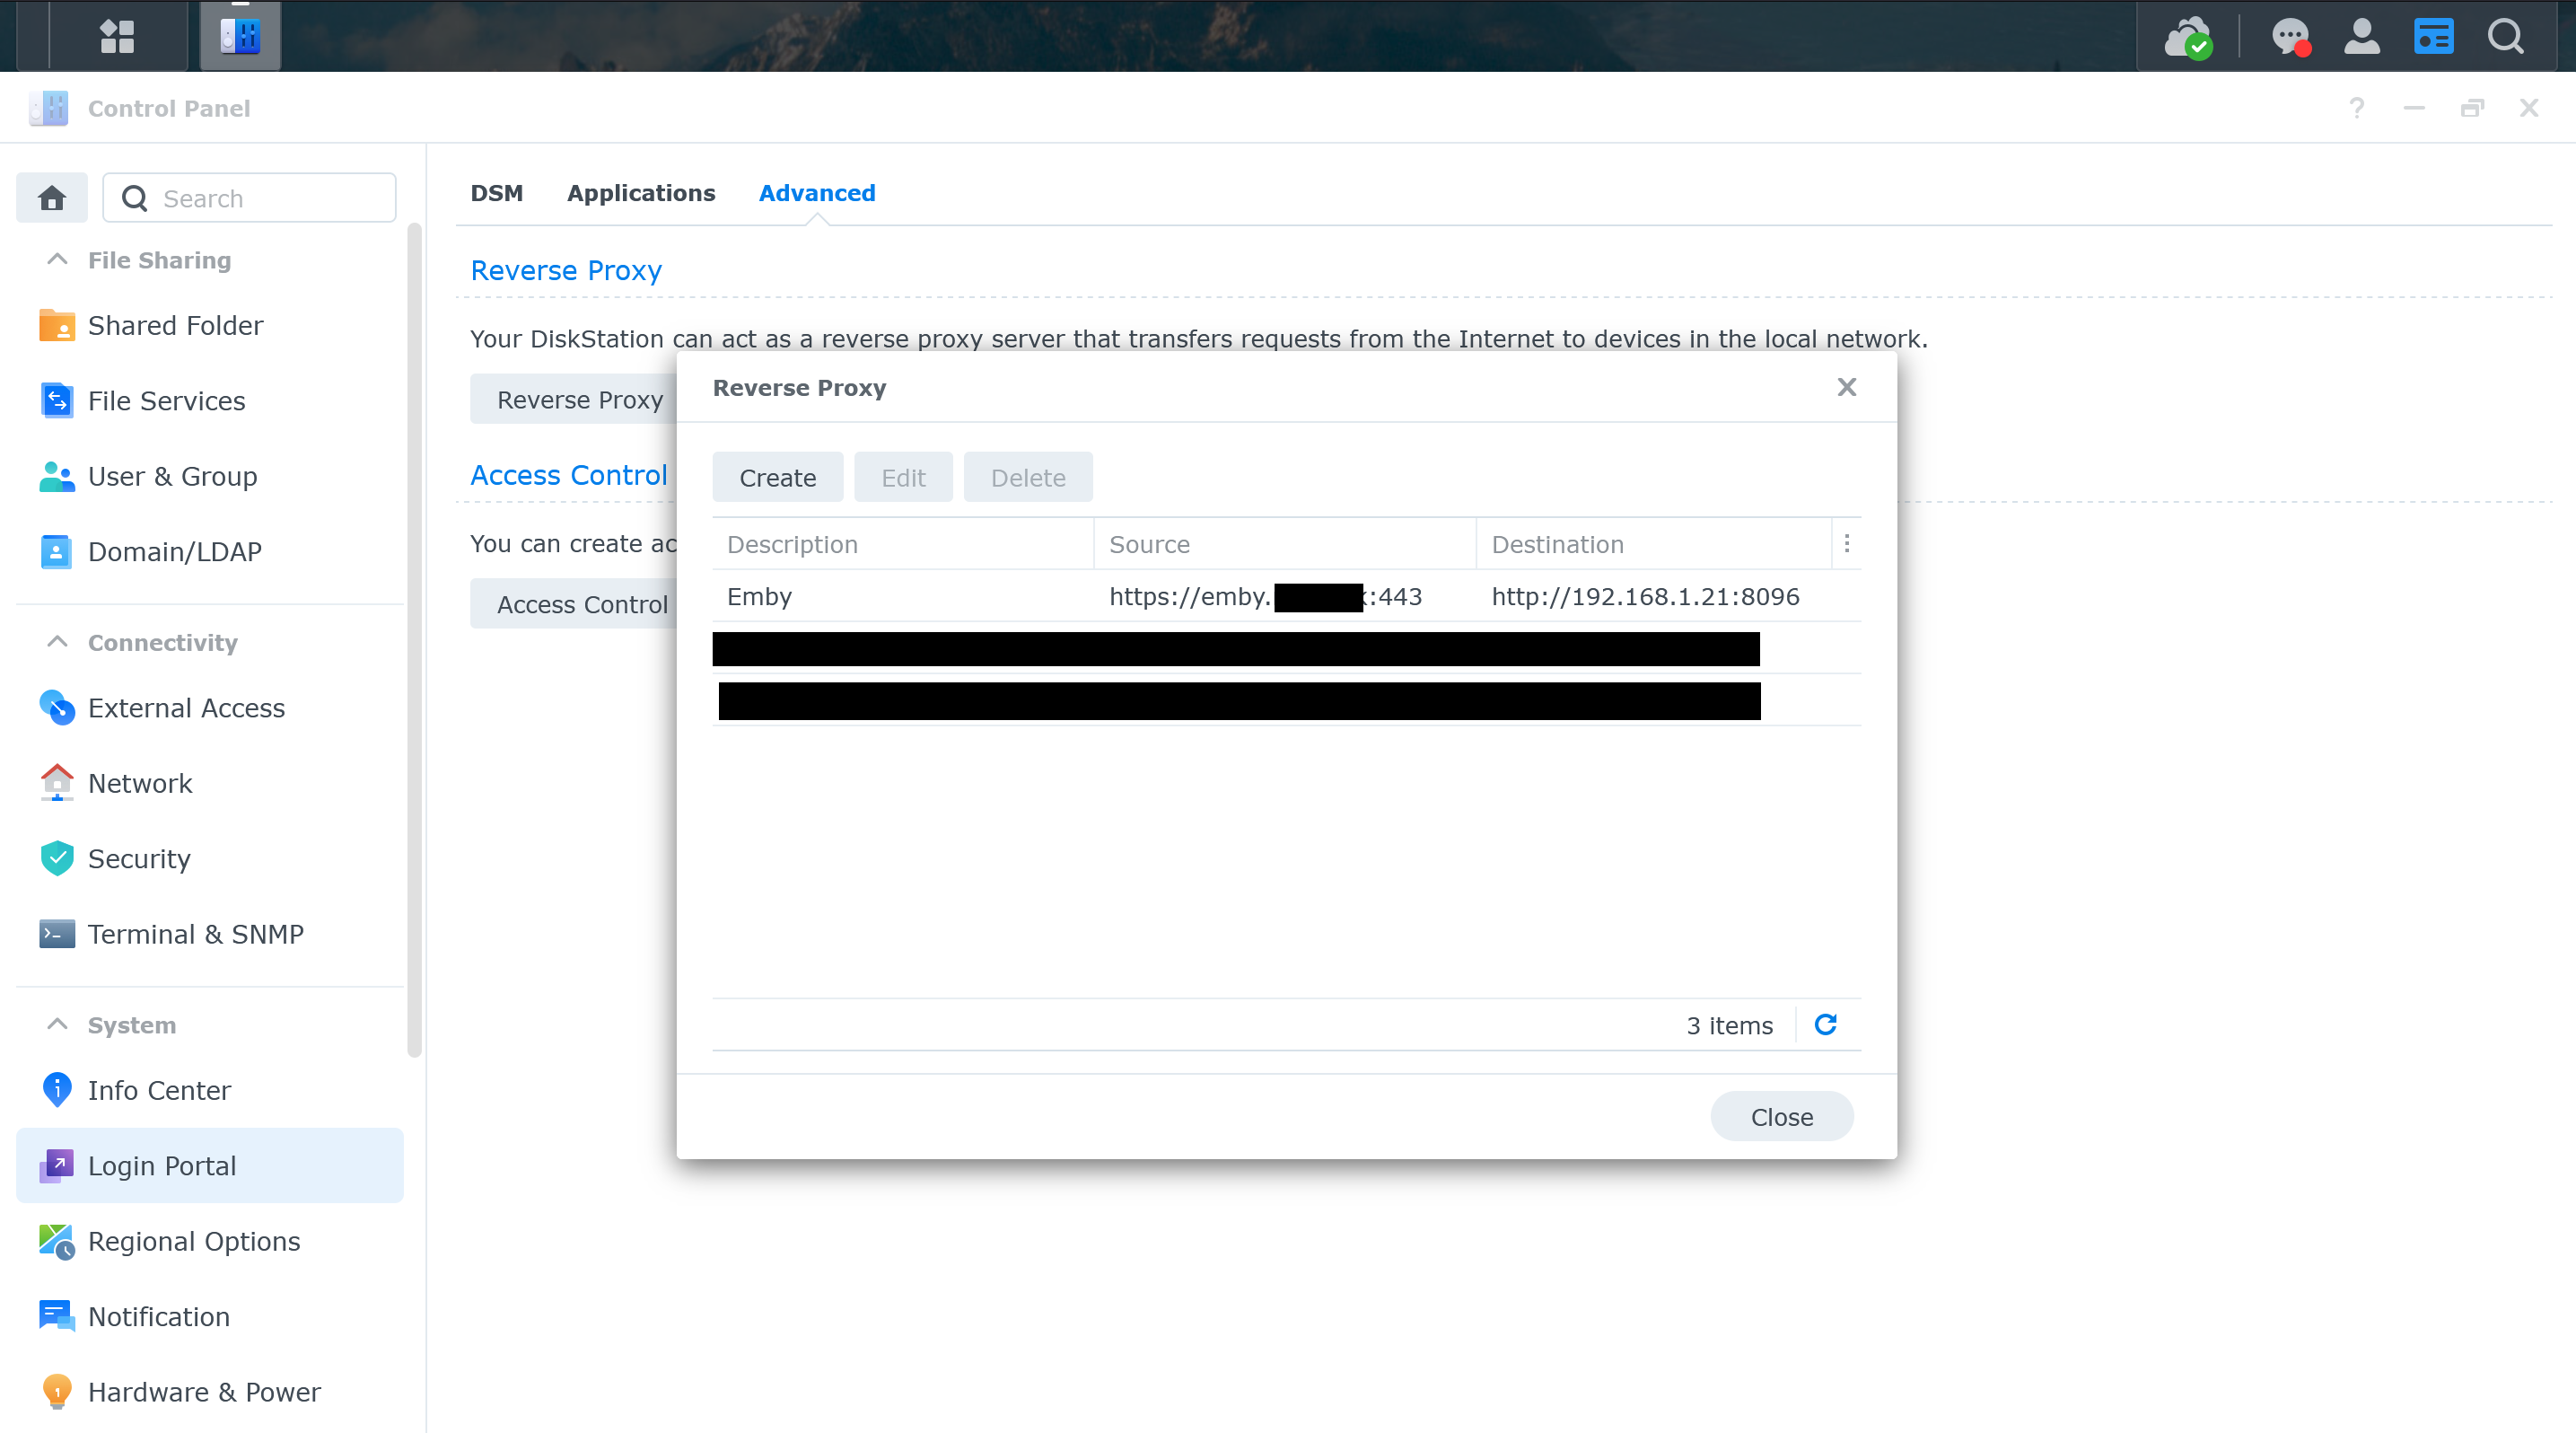Open the Widgets panel icon
The width and height of the screenshot is (2576, 1433).
pos(2433,37)
